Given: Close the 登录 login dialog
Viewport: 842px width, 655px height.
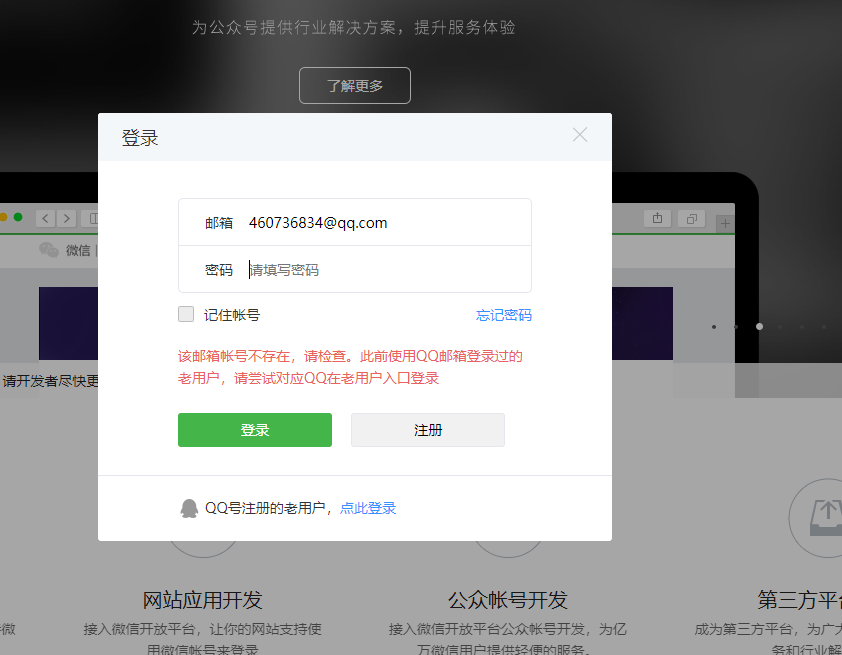Looking at the screenshot, I should (580, 135).
